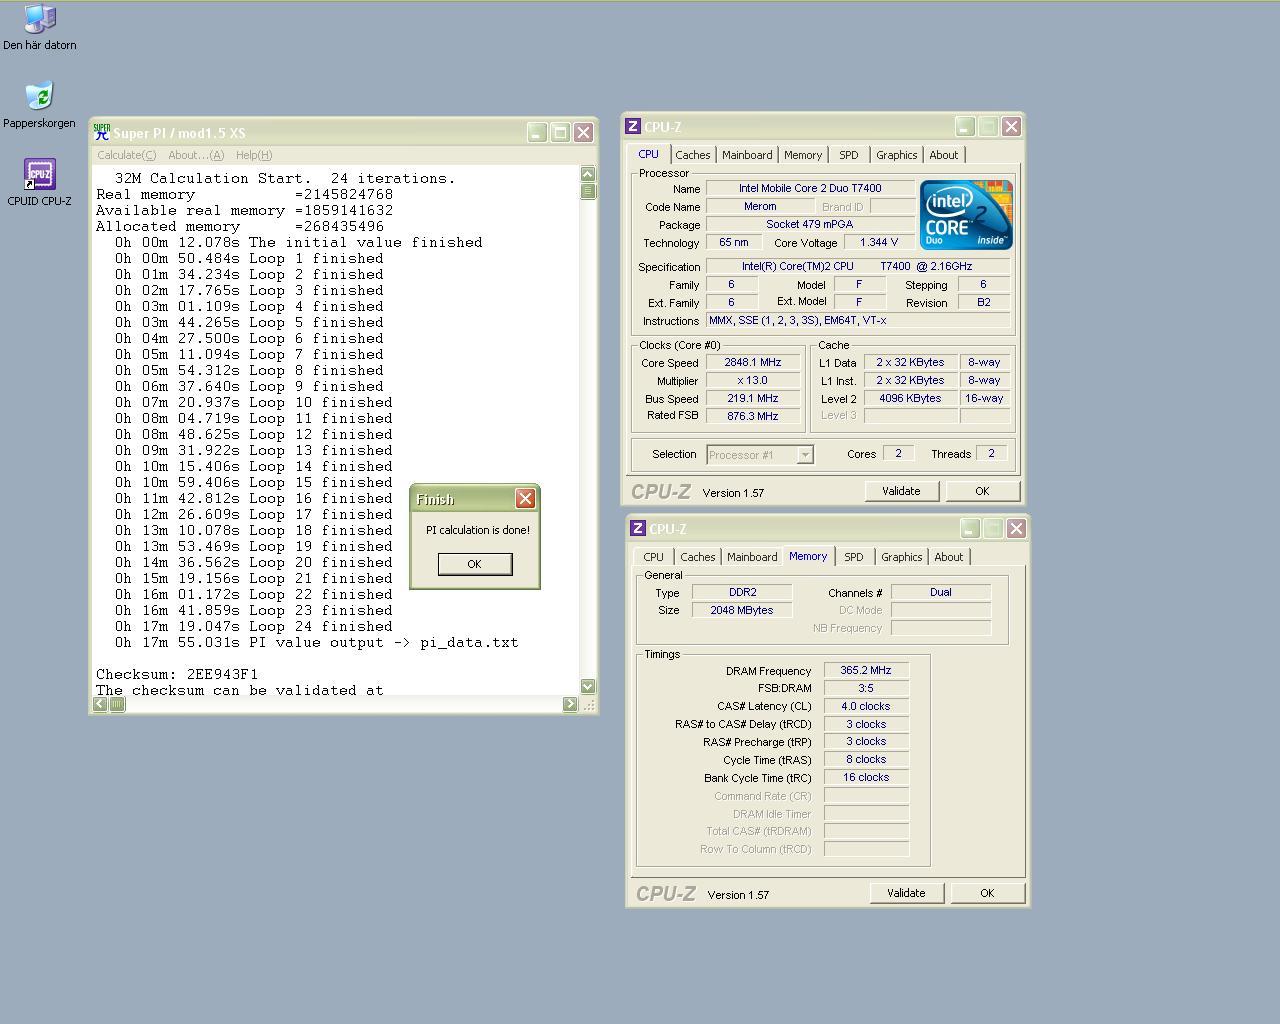Image resolution: width=1280 pixels, height=1024 pixels.
Task: Click Super PI horizontal scrollbar left arrow
Action: pos(100,704)
